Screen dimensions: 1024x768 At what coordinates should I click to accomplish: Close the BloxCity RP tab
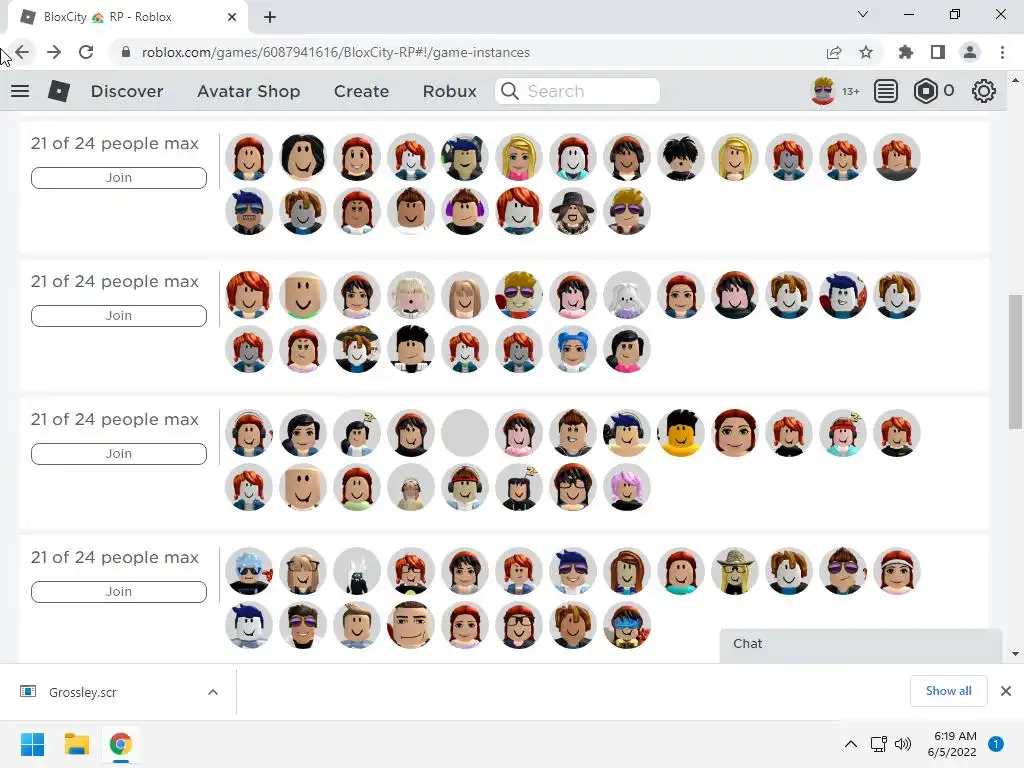pos(232,17)
